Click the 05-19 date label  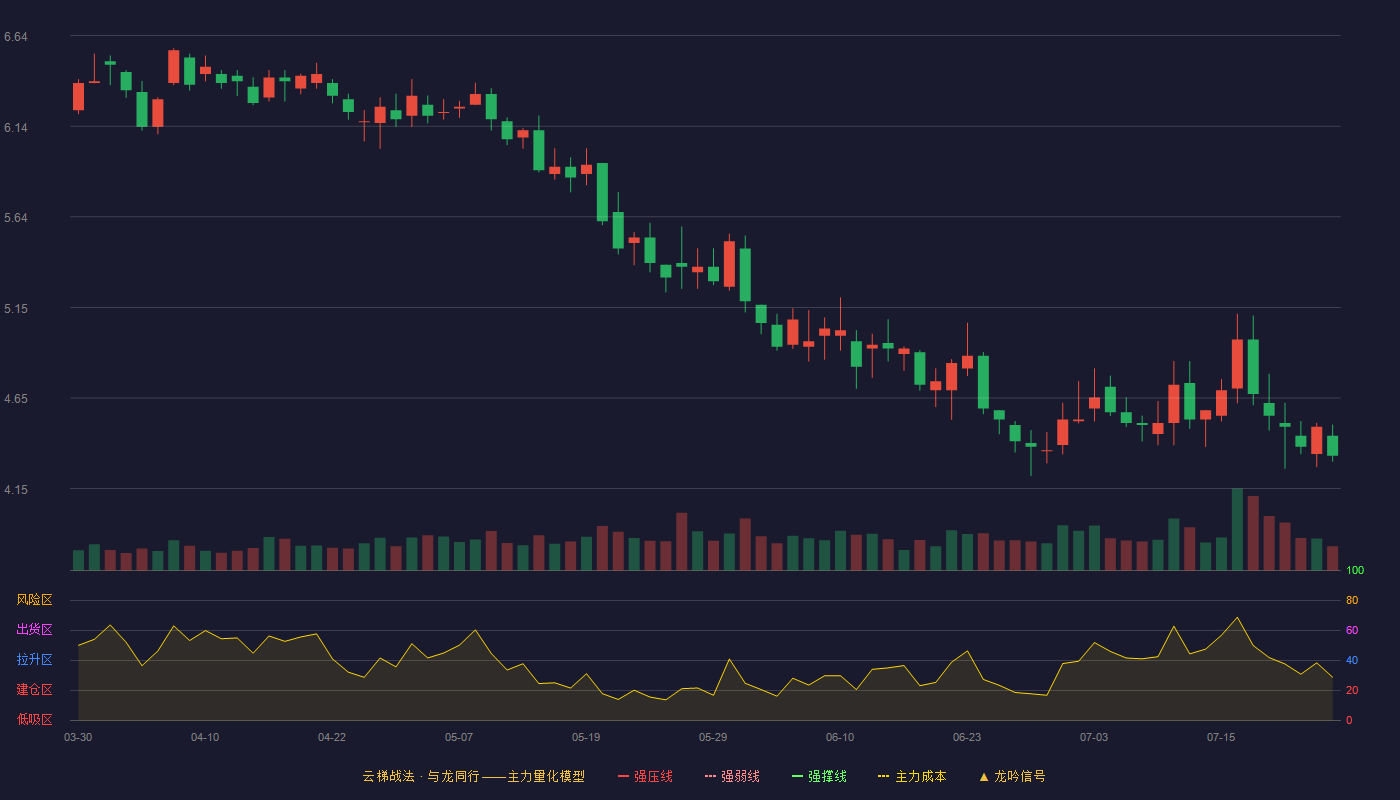[x=586, y=737]
